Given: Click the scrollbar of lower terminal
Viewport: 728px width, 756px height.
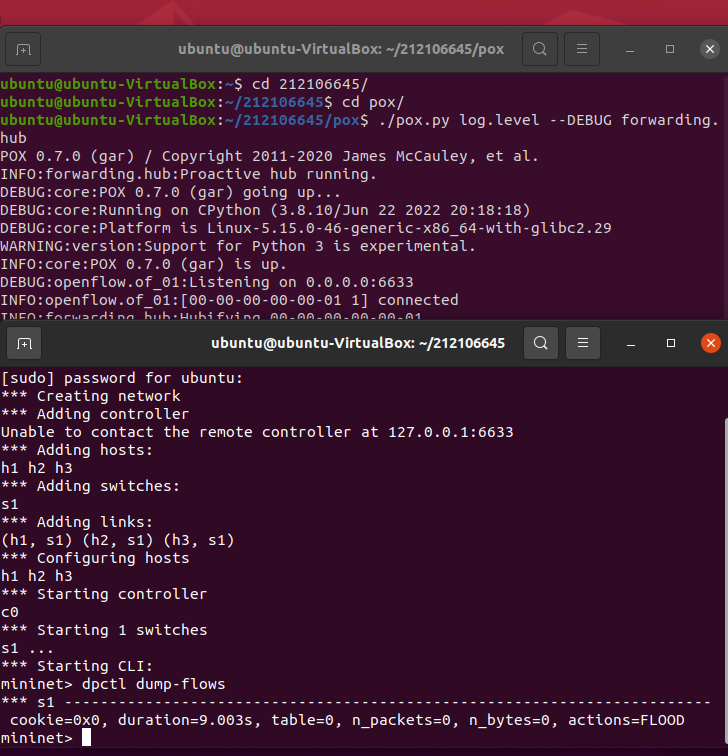Looking at the screenshot, I should pos(726,579).
